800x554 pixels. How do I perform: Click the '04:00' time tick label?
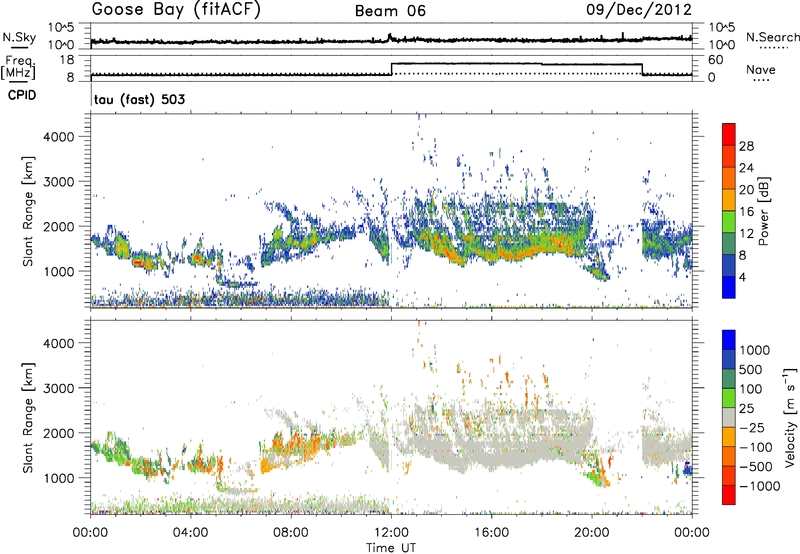pyautogui.click(x=191, y=533)
